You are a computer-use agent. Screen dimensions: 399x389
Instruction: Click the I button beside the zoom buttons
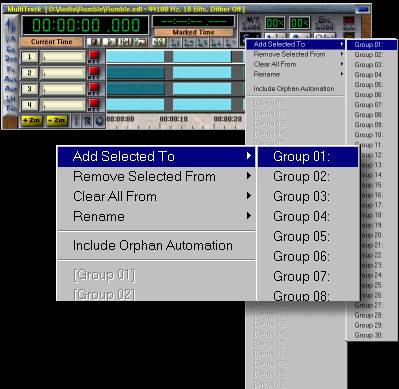(76, 121)
